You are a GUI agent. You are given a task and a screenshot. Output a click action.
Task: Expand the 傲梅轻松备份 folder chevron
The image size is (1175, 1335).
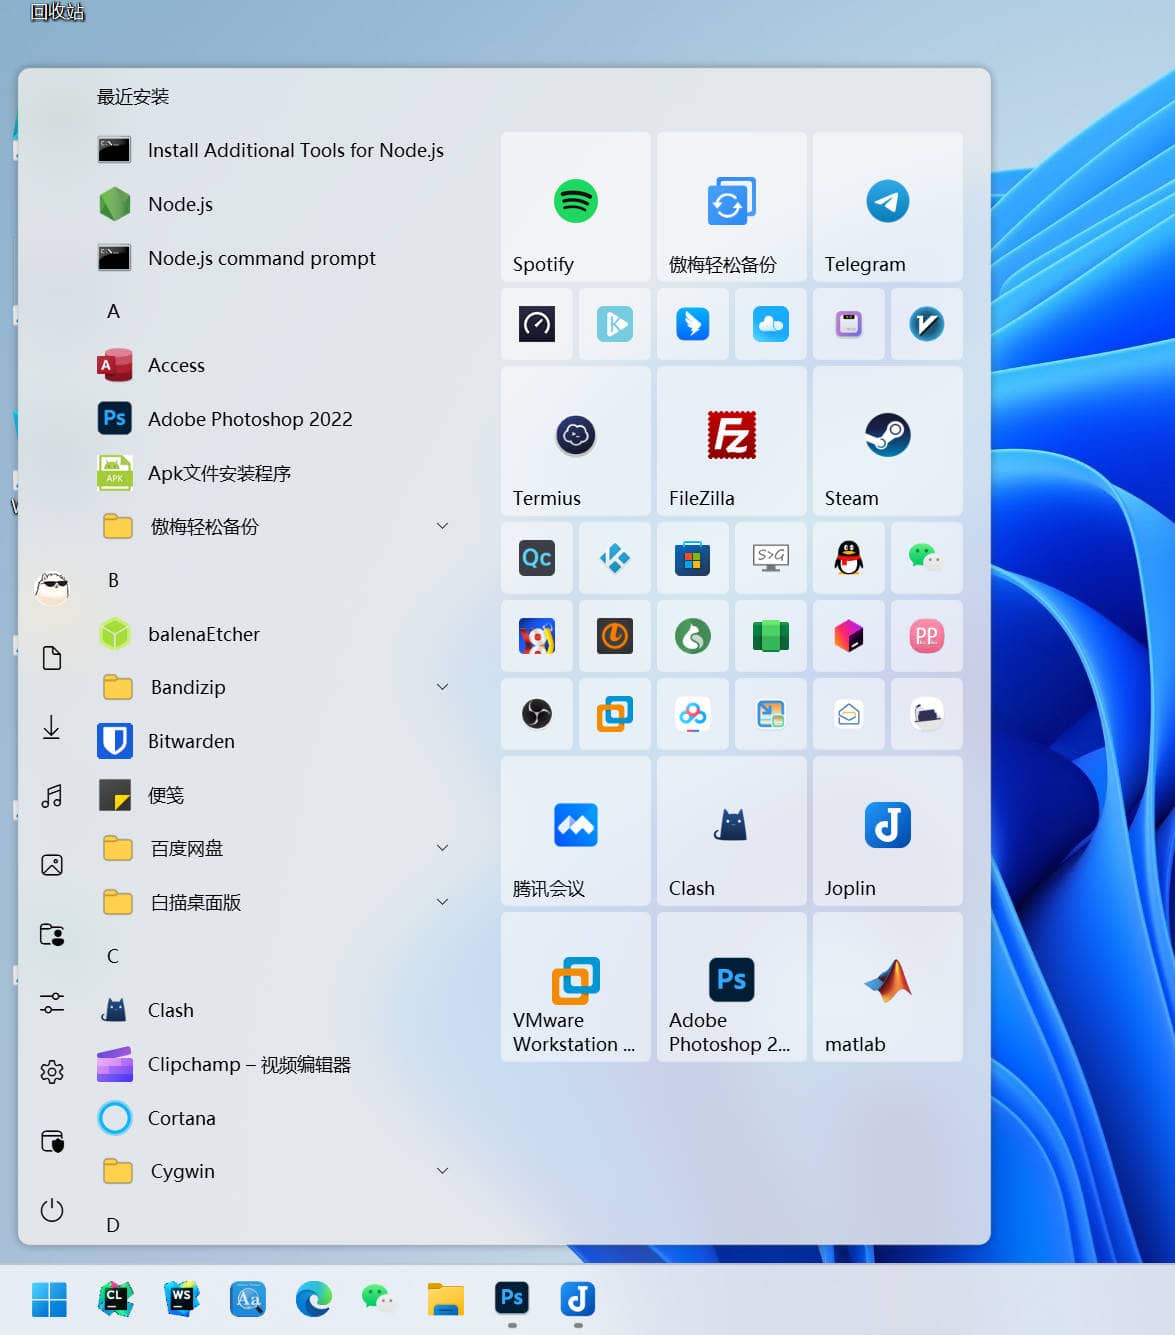(x=442, y=526)
